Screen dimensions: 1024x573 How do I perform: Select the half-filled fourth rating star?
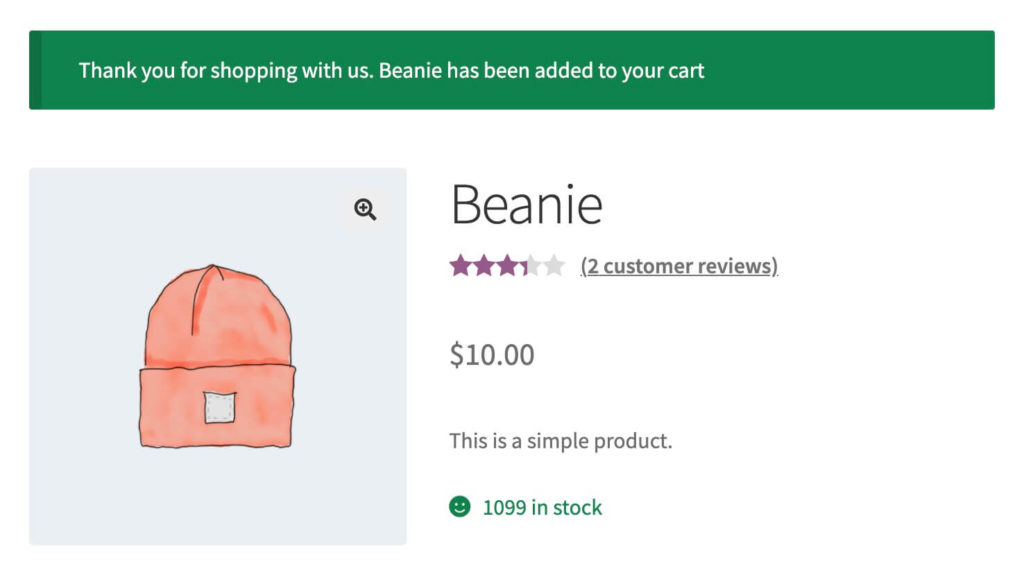[530, 266]
